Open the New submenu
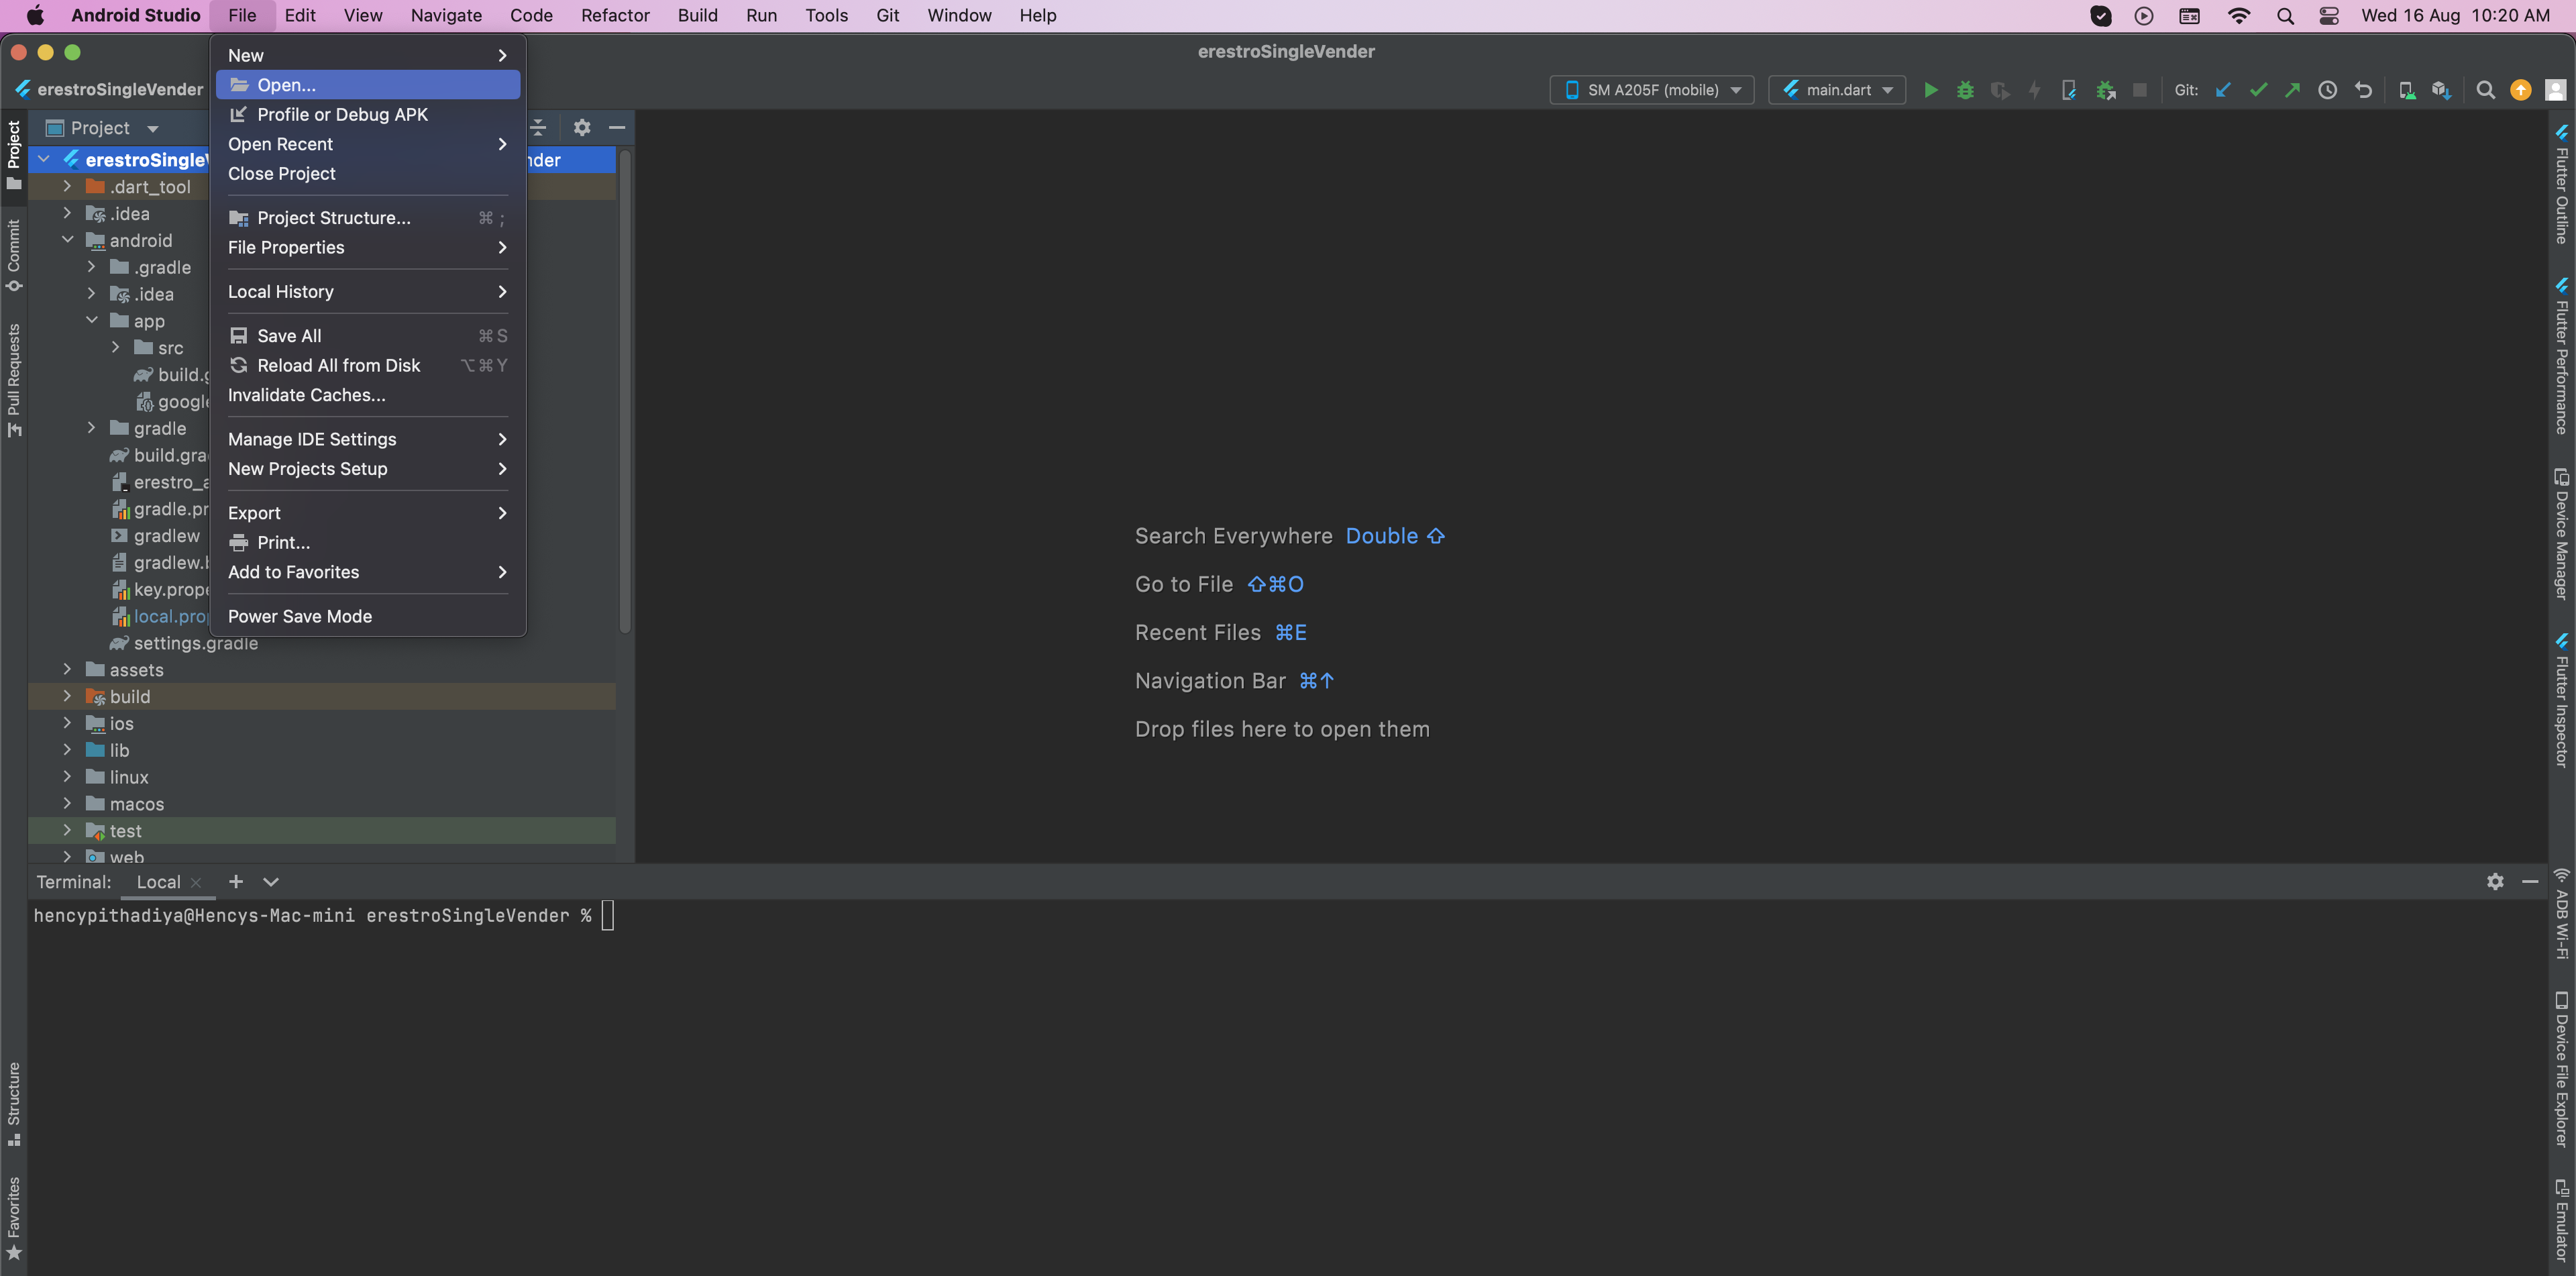This screenshot has width=2576, height=1276. 368,55
